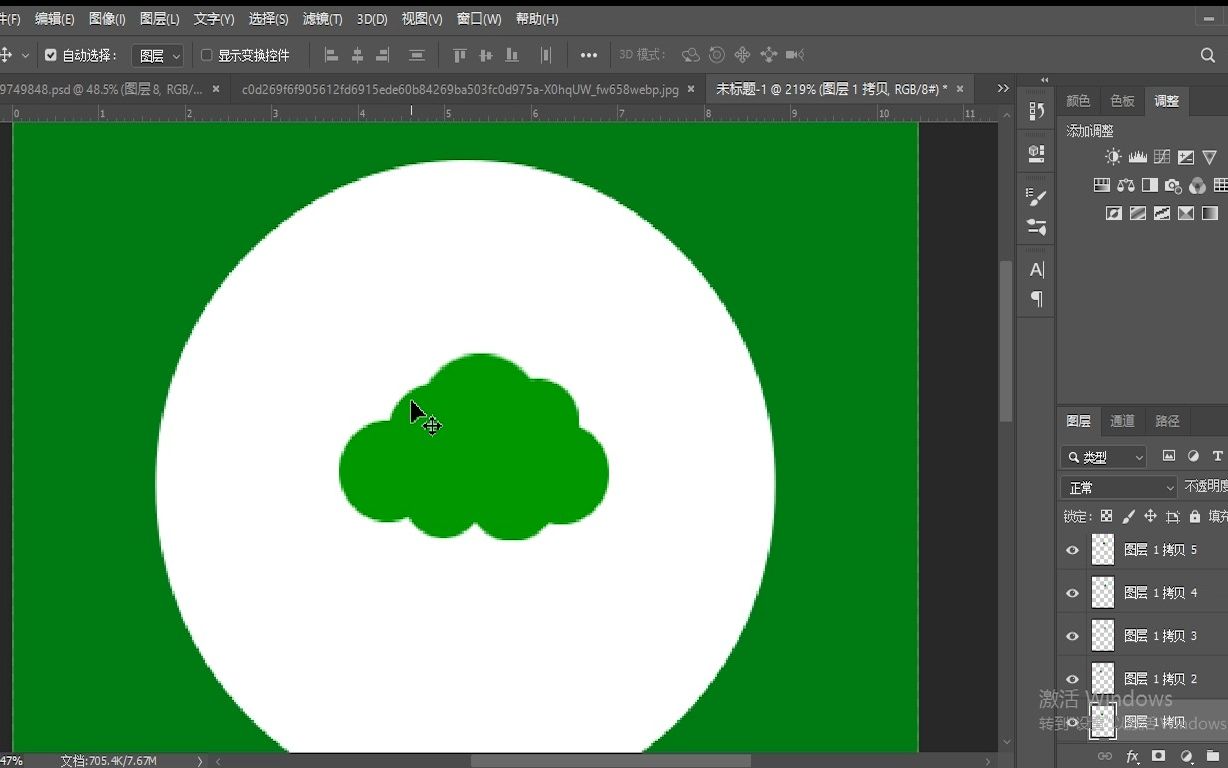
Task: Add a Posterize adjustment
Action: (x=1137, y=213)
